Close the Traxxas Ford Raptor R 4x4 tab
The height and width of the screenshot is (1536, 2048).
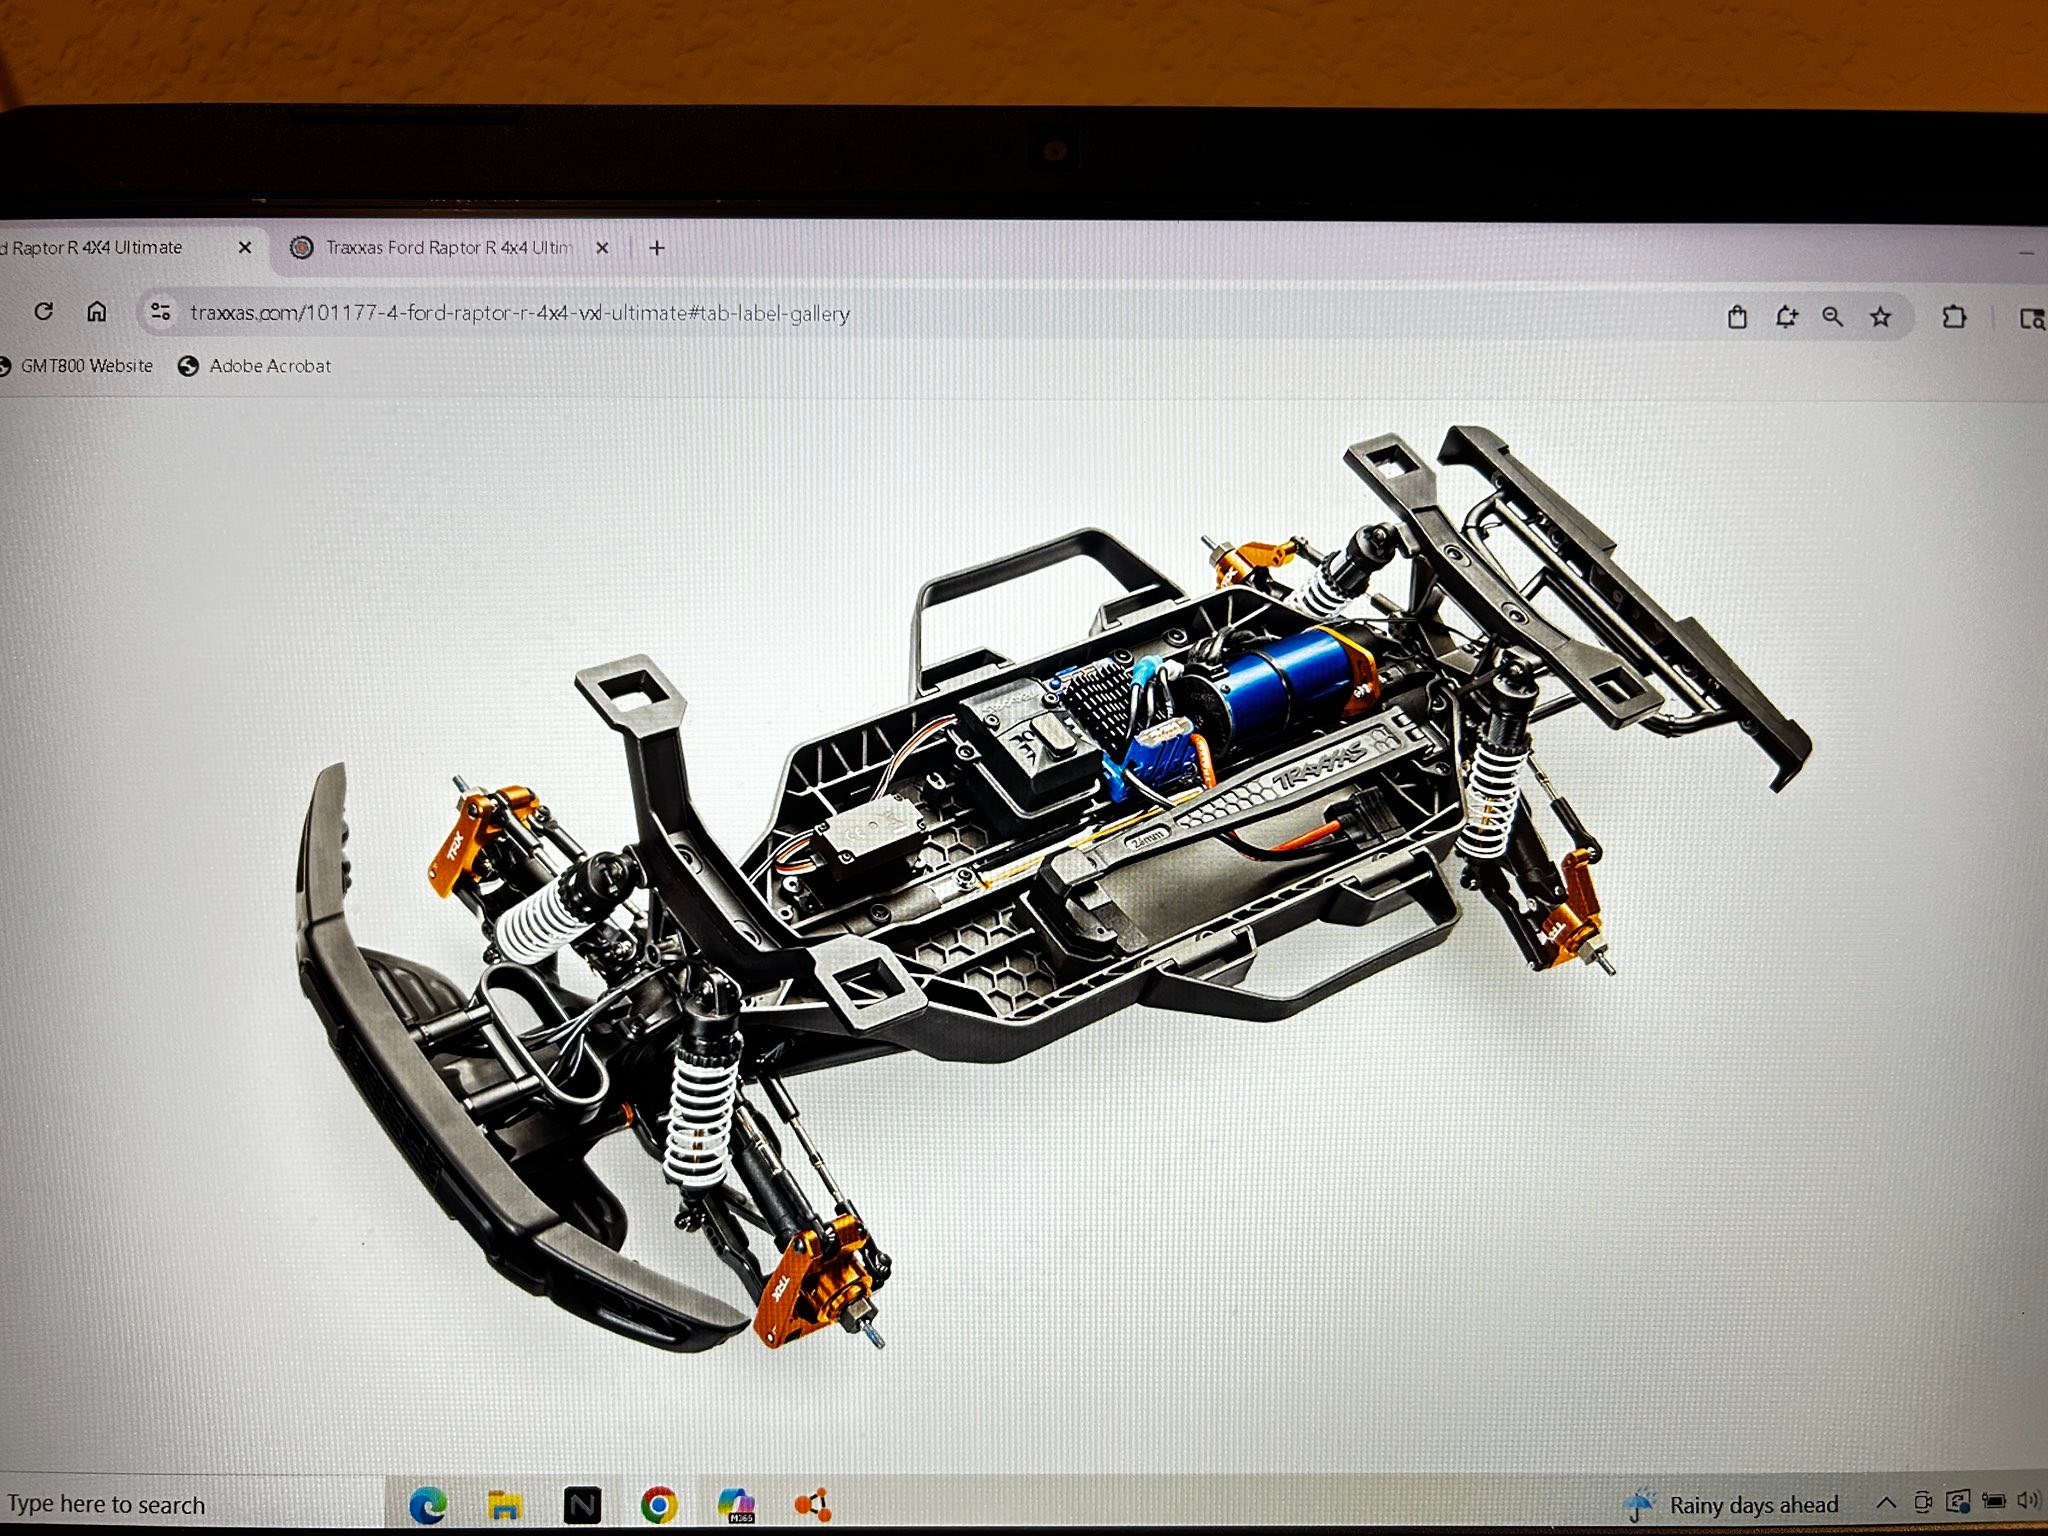[602, 248]
